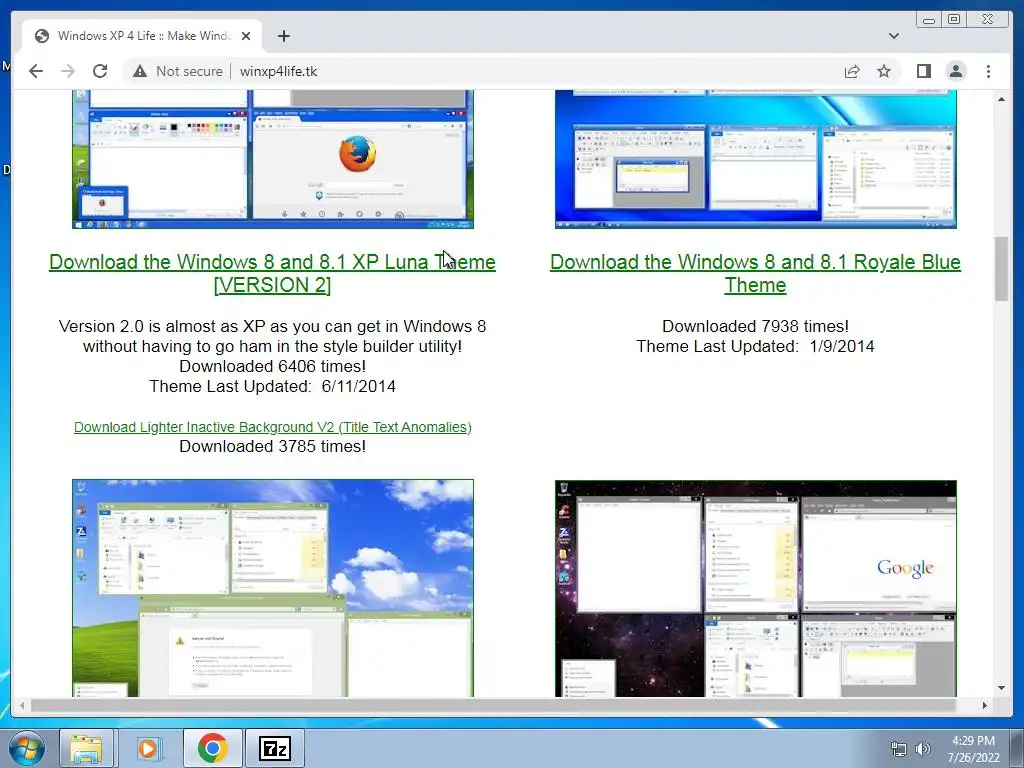This screenshot has height=768, width=1024.
Task: Open the browser side panel
Action: pyautogui.click(x=923, y=71)
